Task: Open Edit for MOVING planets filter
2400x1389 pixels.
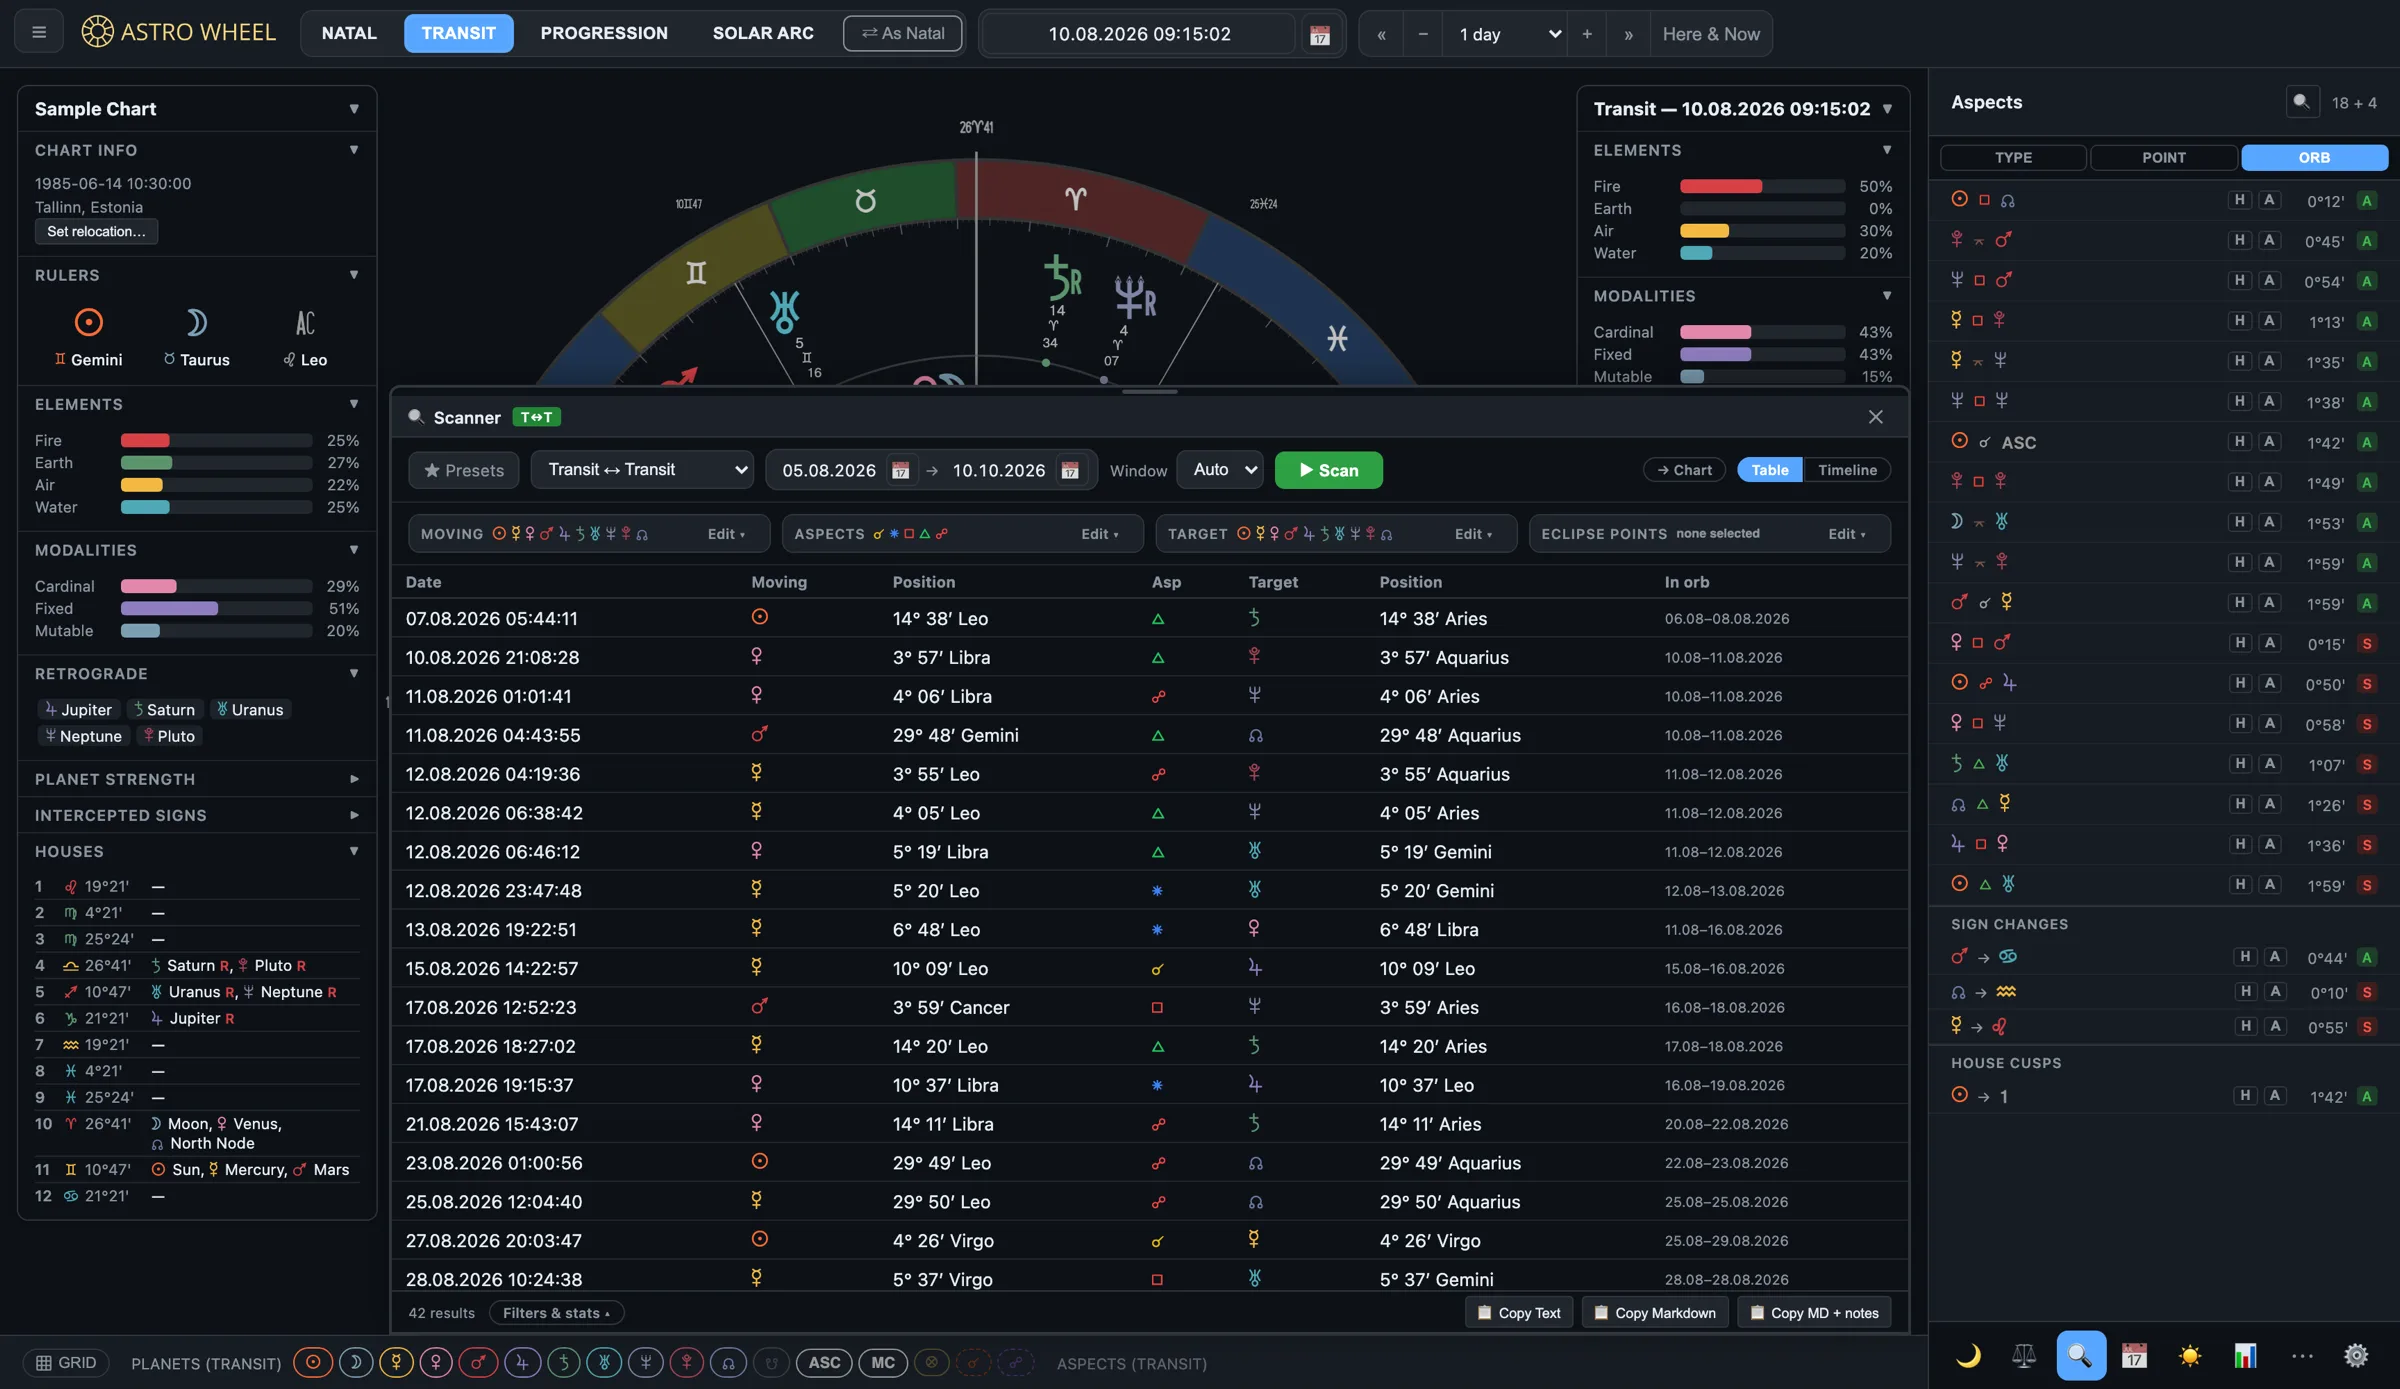Action: tap(726, 534)
